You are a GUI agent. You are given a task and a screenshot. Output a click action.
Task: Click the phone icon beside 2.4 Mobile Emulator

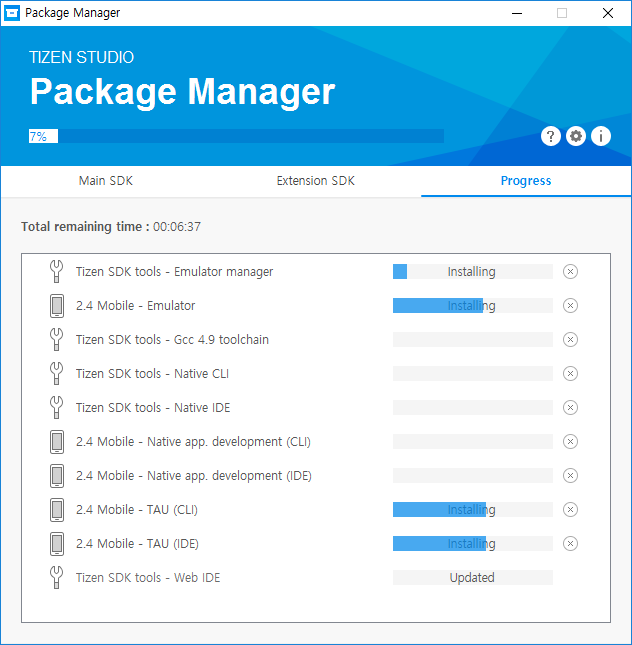[57, 306]
